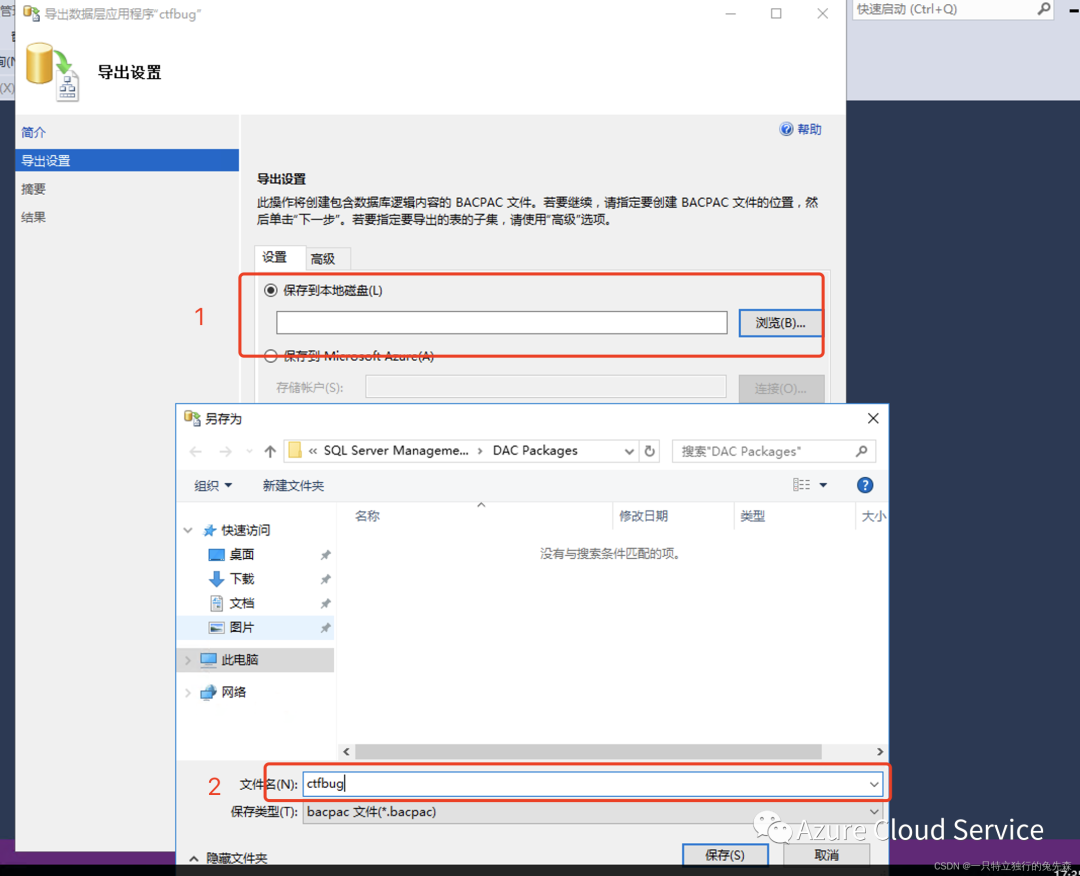Screen dimensions: 1080x876
Task: Click Save As dialog back arrow
Action: [196, 452]
